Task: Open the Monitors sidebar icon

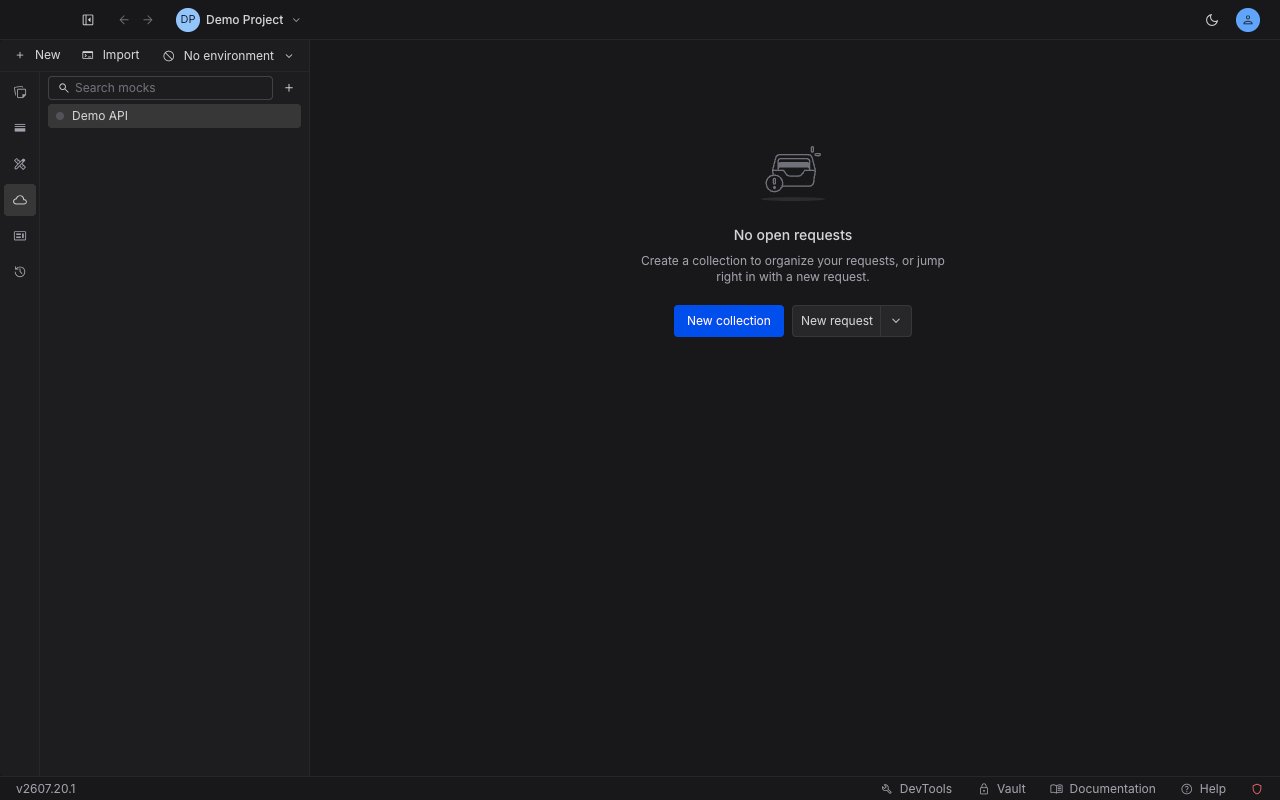Action: tap(20, 236)
